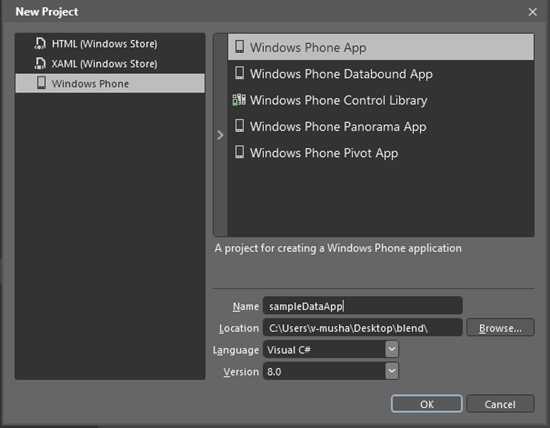Close the New Project dialog
Screen dimensions: 550x428
pos(532,12)
